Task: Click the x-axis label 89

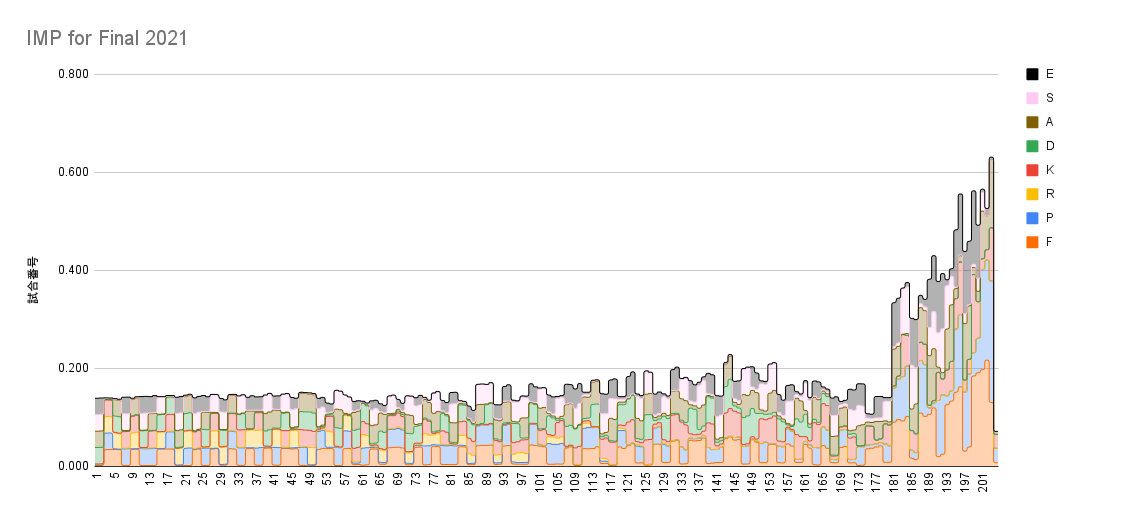Action: pyautogui.click(x=487, y=479)
